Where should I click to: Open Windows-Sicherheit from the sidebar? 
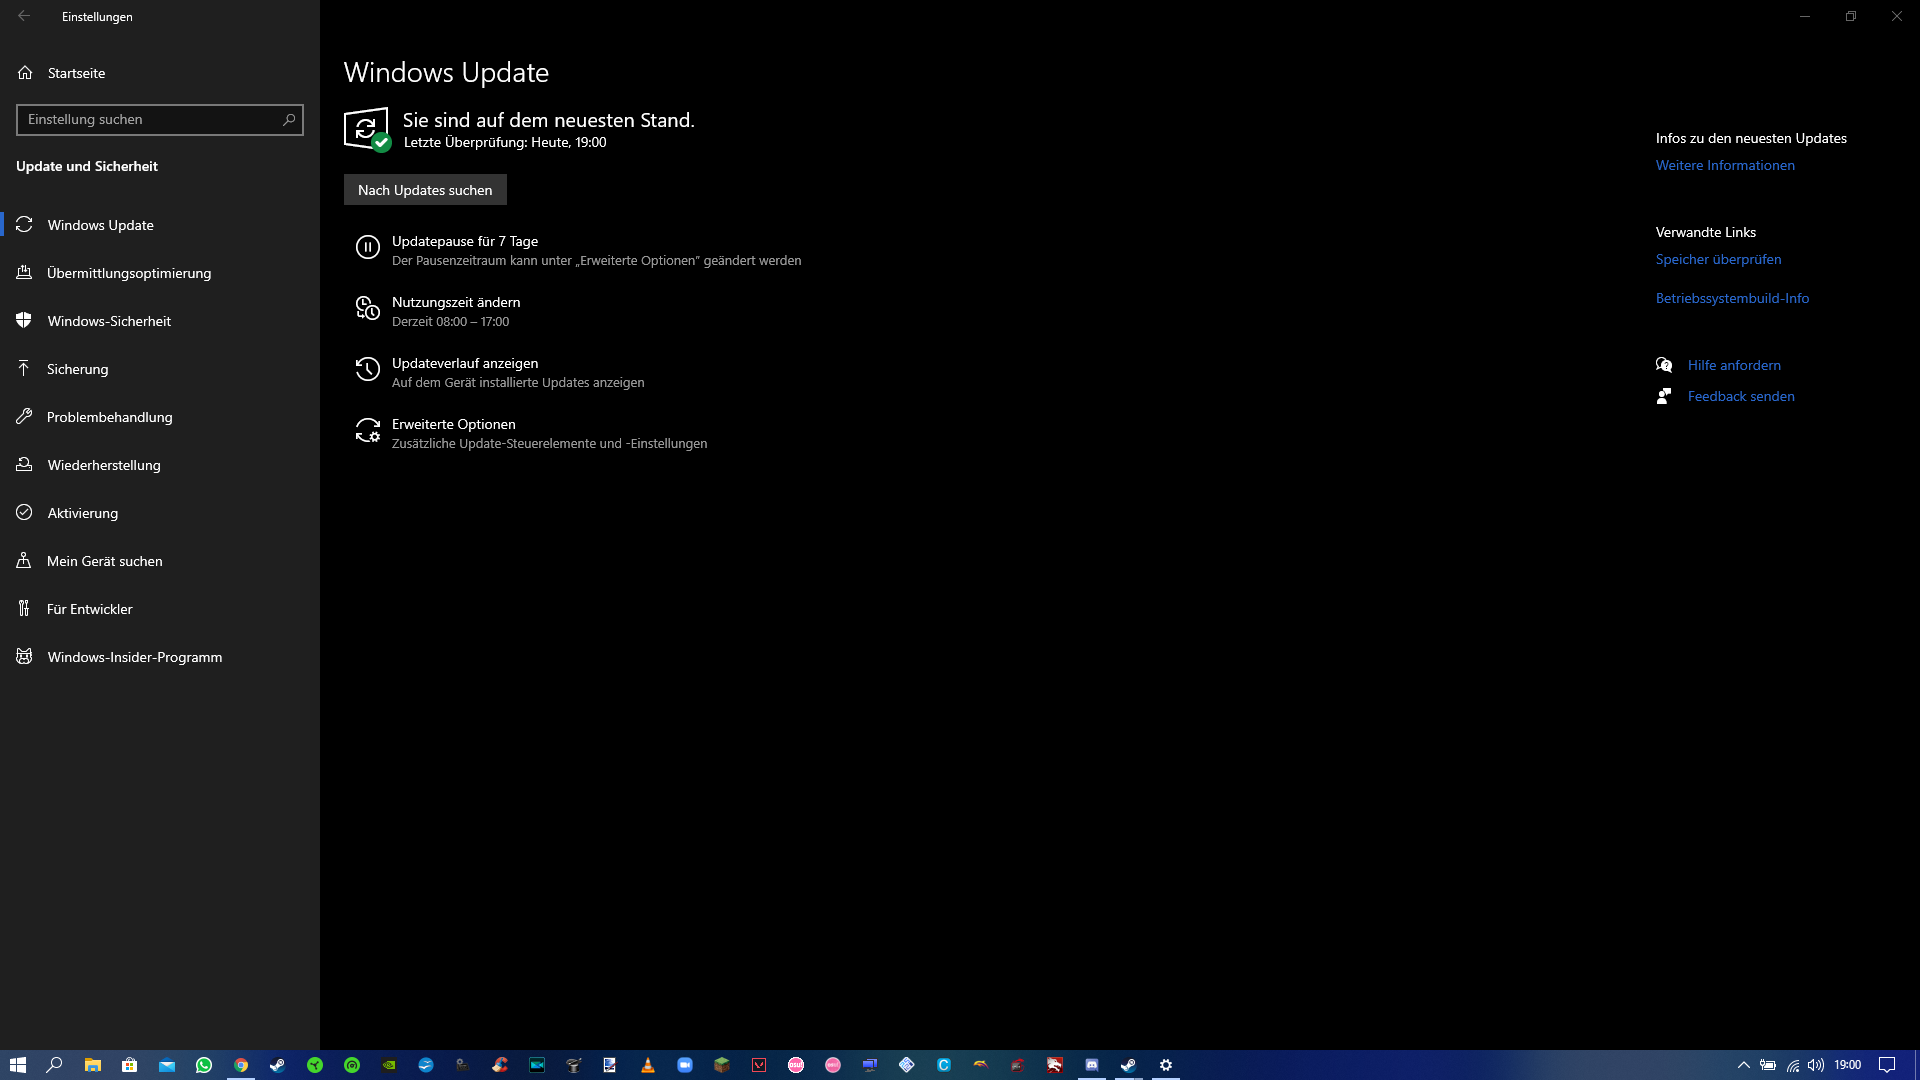click(x=160, y=321)
